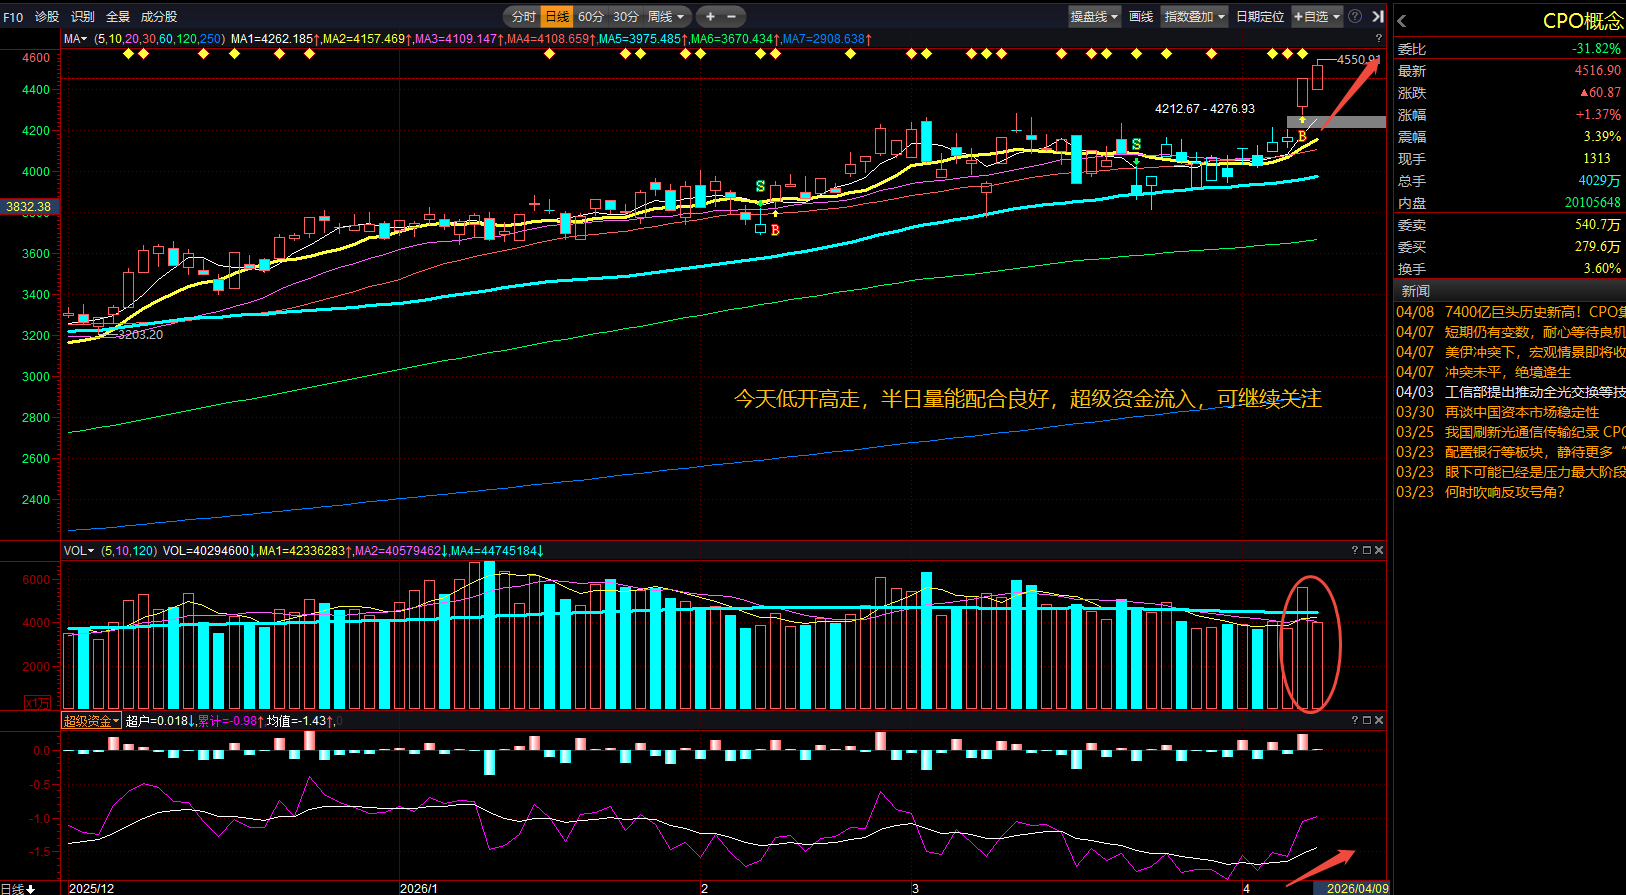Click back arrow beside CPO概念 title
The image size is (1626, 895).
pos(1402,21)
